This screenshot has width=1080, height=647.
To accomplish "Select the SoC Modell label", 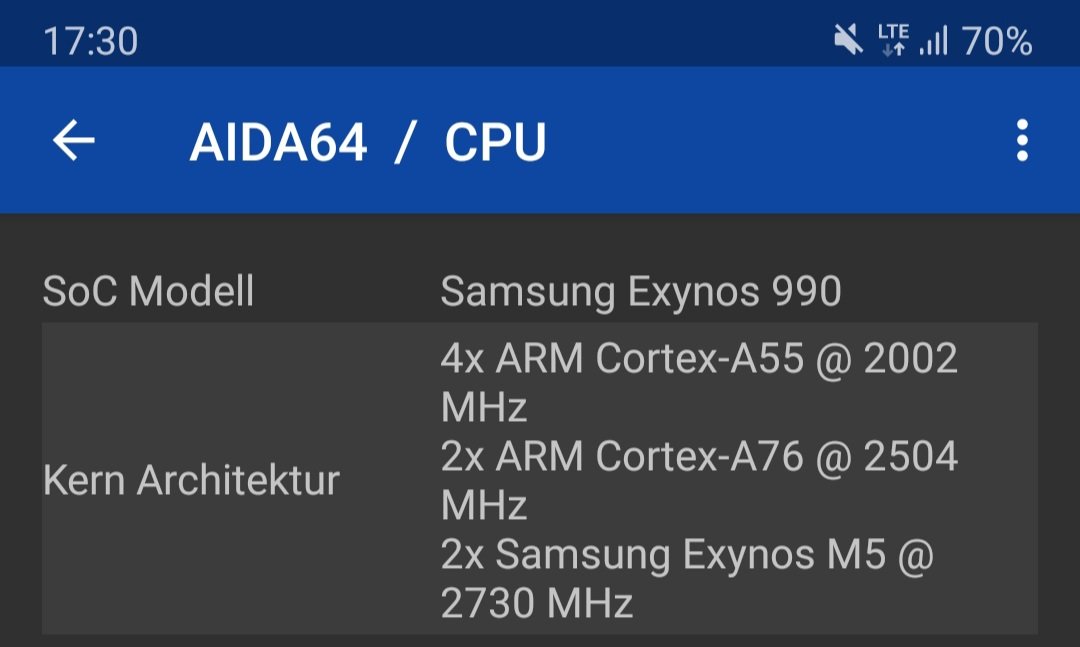I will 148,291.
